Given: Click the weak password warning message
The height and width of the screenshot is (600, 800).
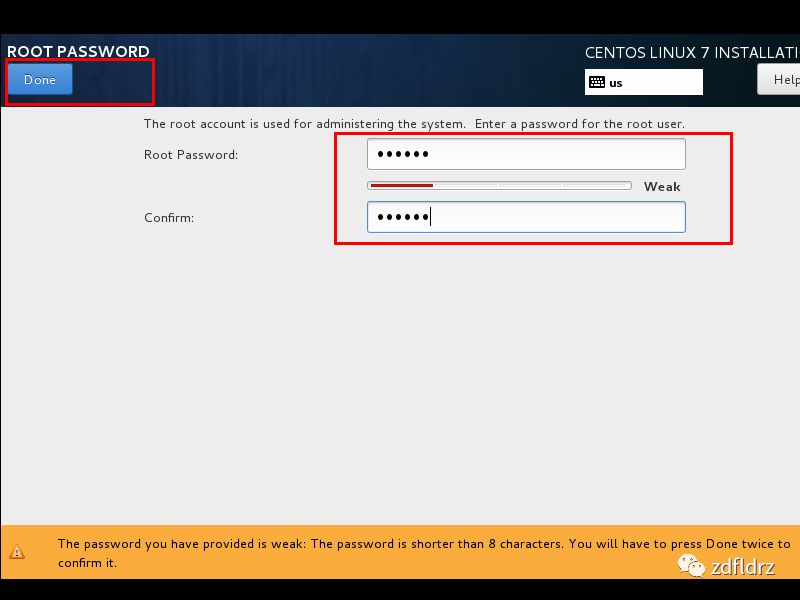Looking at the screenshot, I should click(423, 553).
